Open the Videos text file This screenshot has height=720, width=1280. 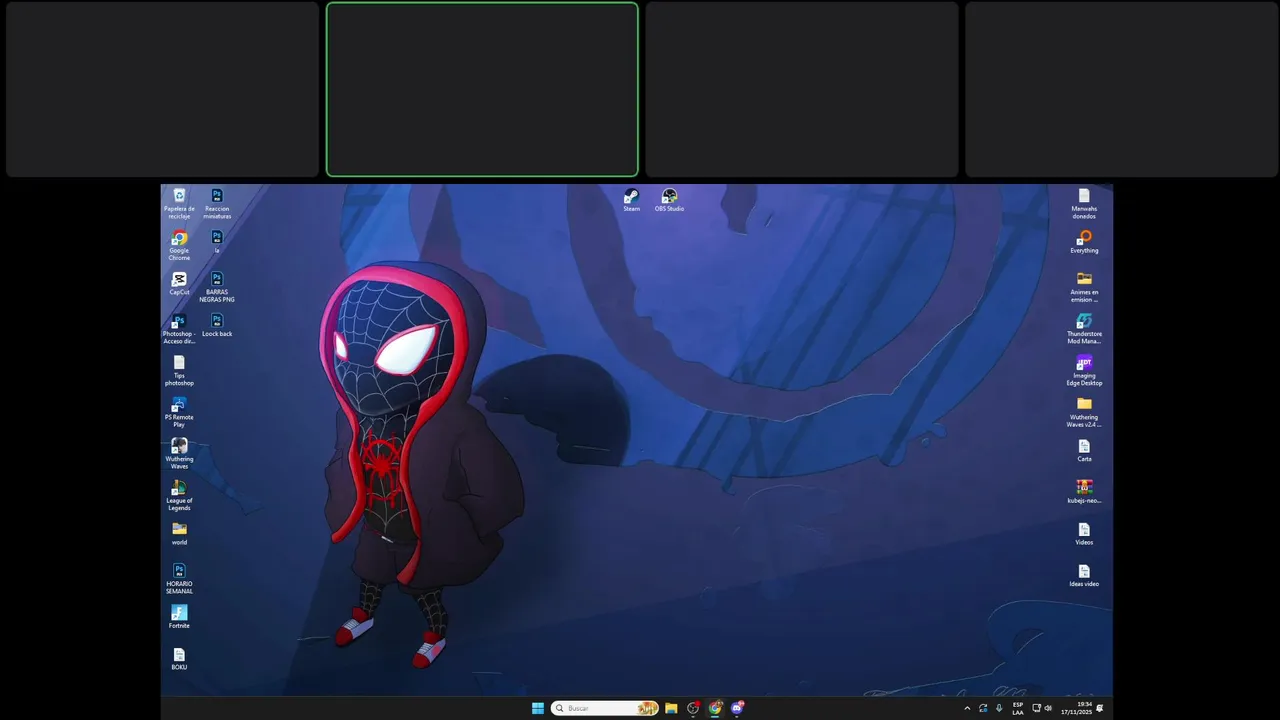[x=1084, y=534]
